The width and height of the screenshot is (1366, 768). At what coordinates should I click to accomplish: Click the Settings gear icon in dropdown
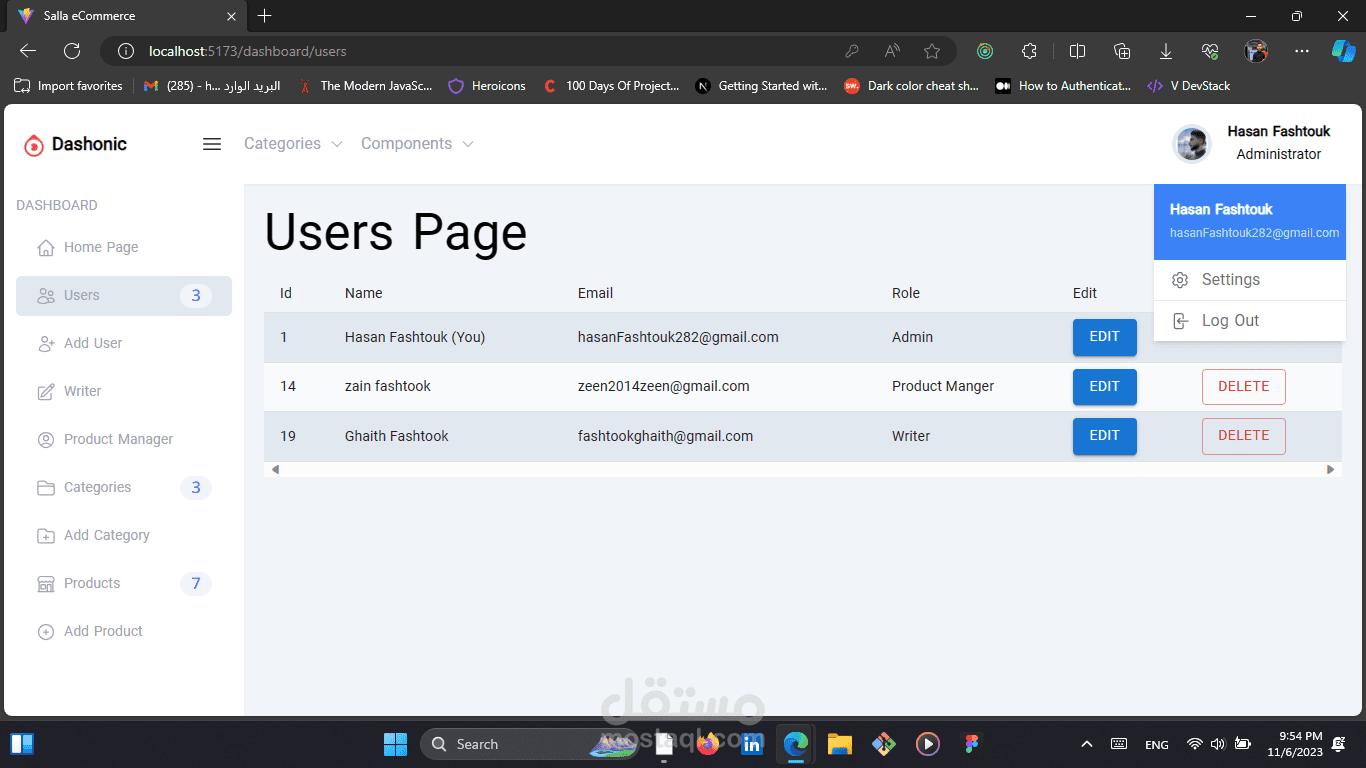1180,280
